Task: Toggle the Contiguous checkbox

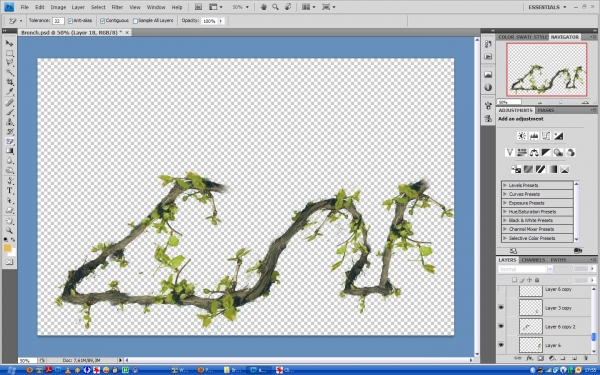Action: click(x=103, y=21)
